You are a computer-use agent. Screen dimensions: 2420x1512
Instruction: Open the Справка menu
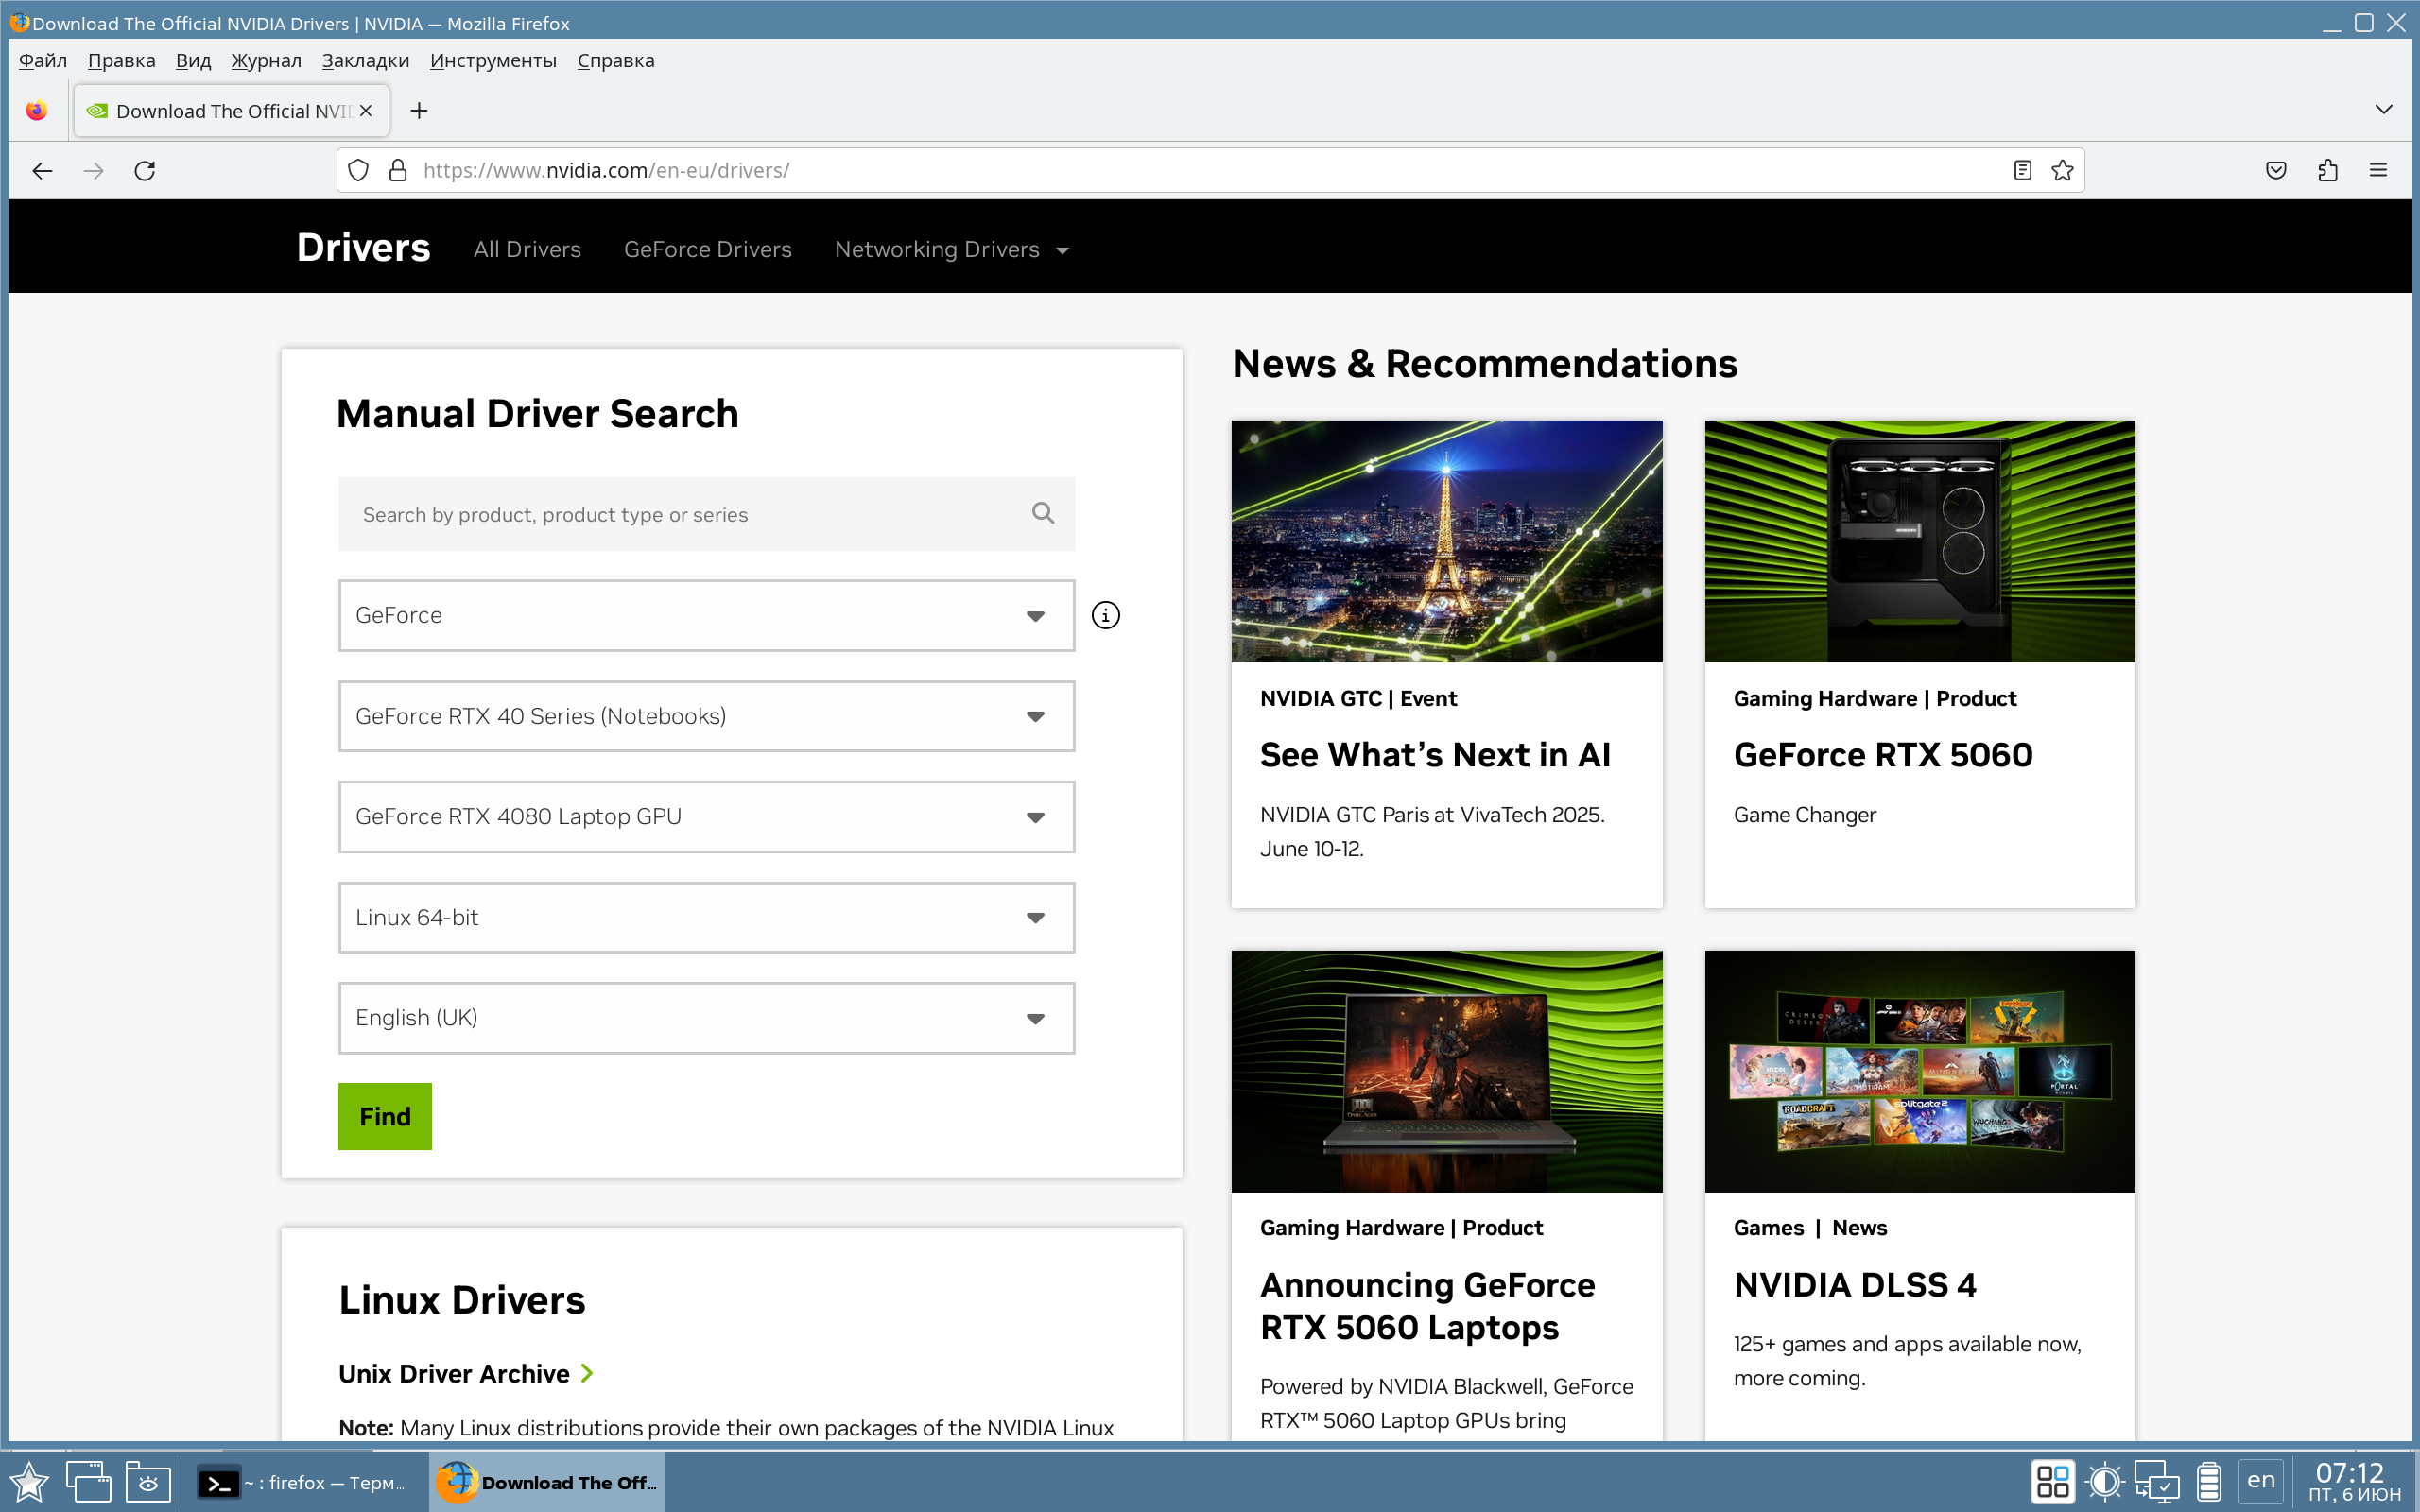pos(615,60)
